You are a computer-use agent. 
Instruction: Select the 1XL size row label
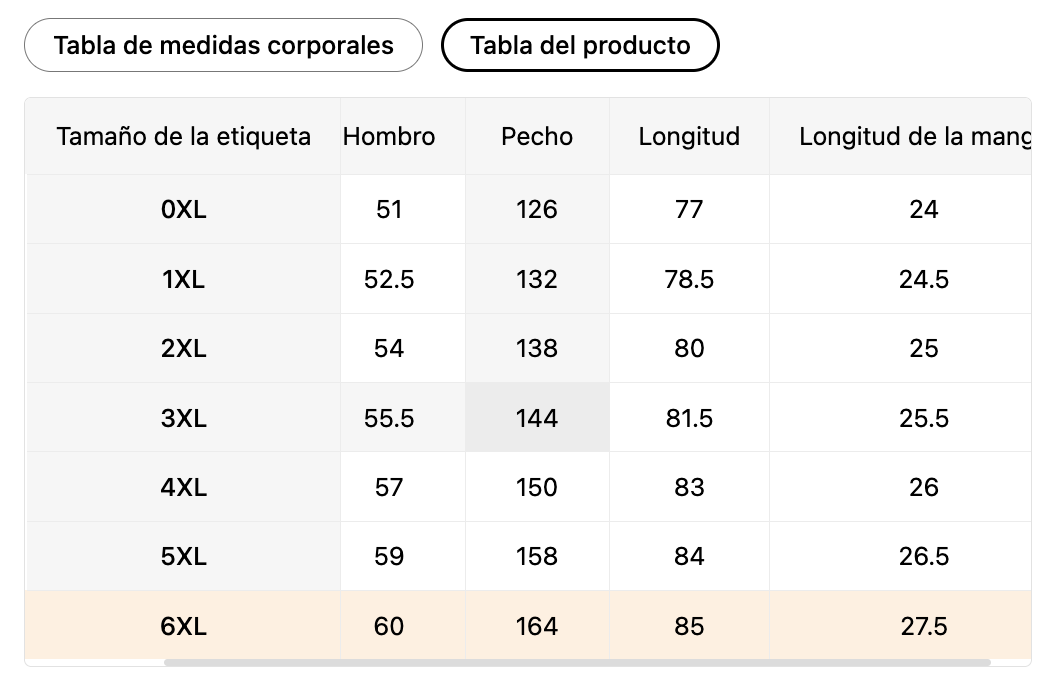point(183,279)
